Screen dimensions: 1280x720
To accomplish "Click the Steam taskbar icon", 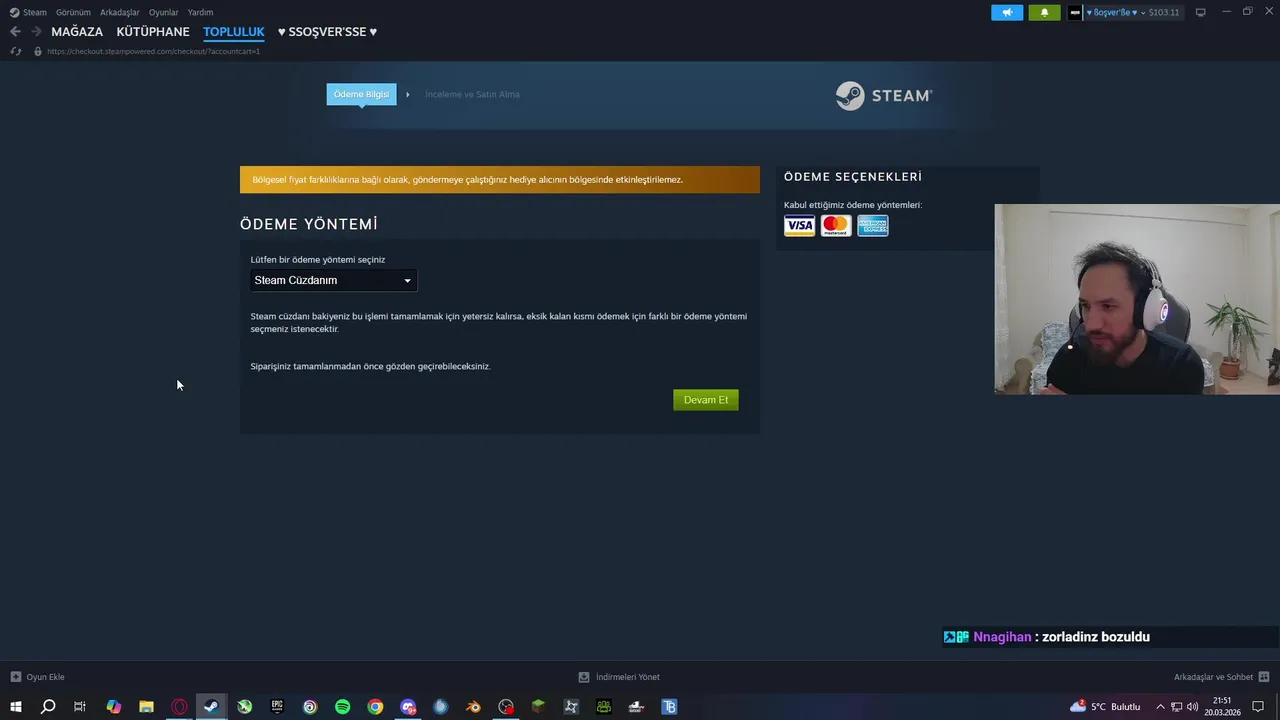I will coord(211,707).
